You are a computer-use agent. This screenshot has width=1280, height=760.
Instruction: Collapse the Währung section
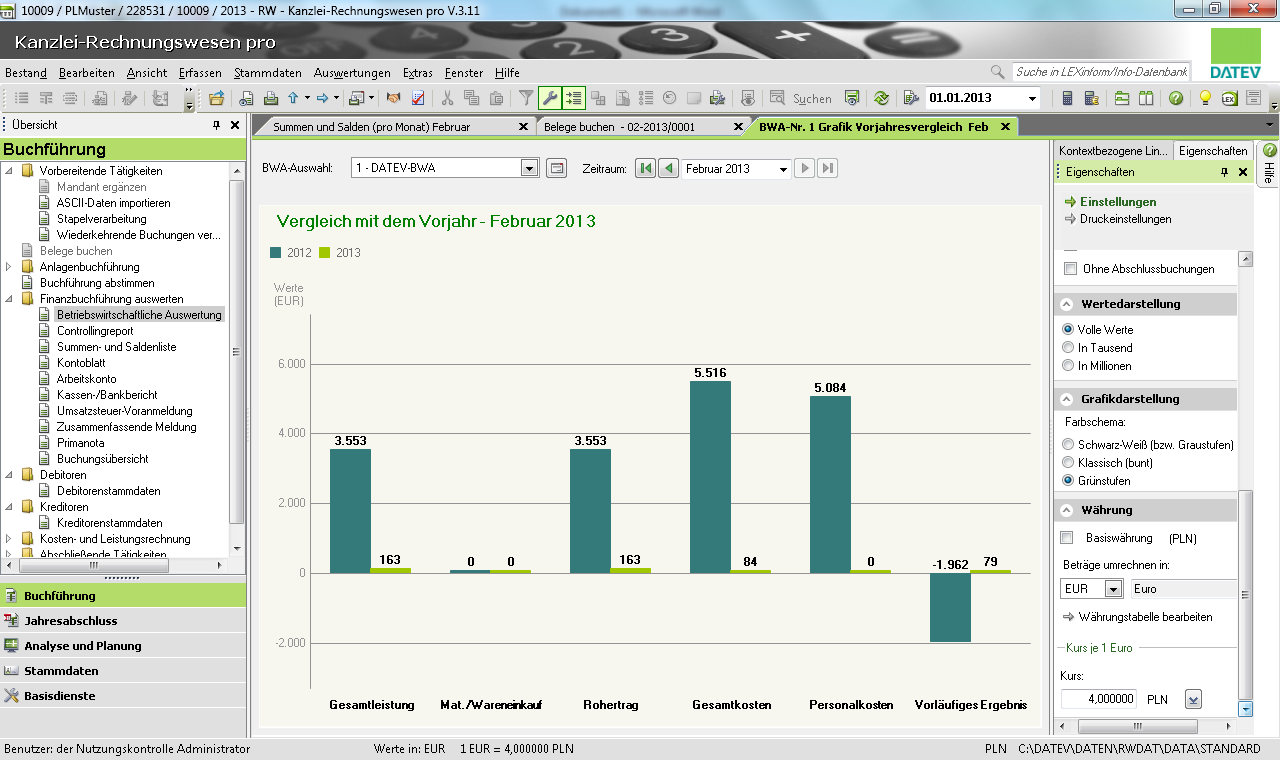(1066, 510)
